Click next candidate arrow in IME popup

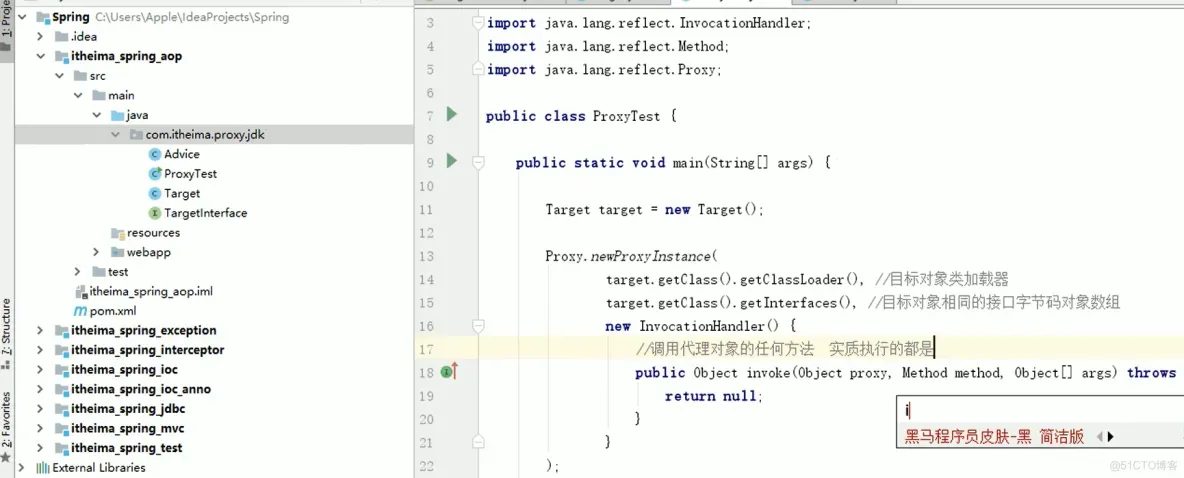tap(1111, 436)
